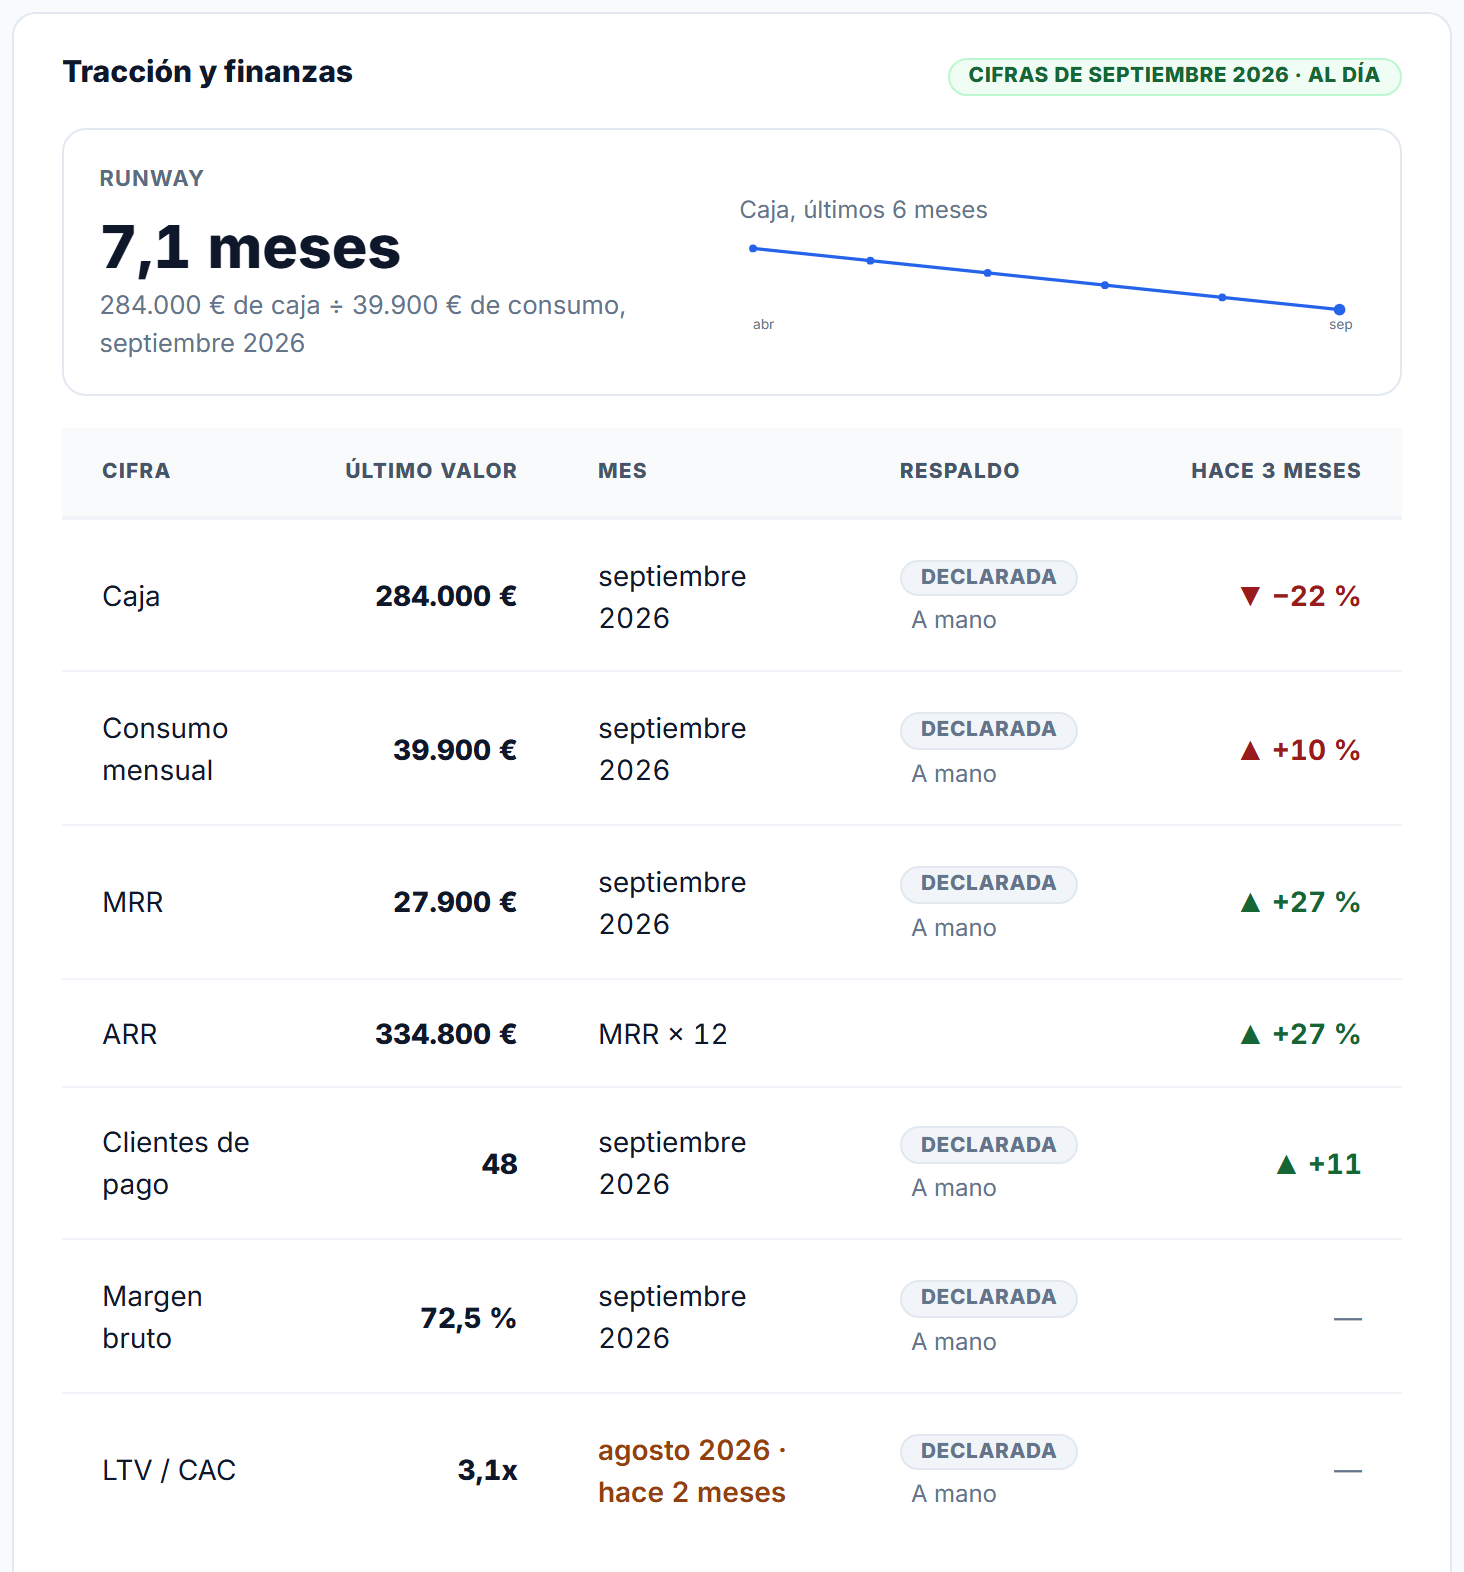
Task: Click the "27.900 €" MRR value
Action: click(x=455, y=903)
